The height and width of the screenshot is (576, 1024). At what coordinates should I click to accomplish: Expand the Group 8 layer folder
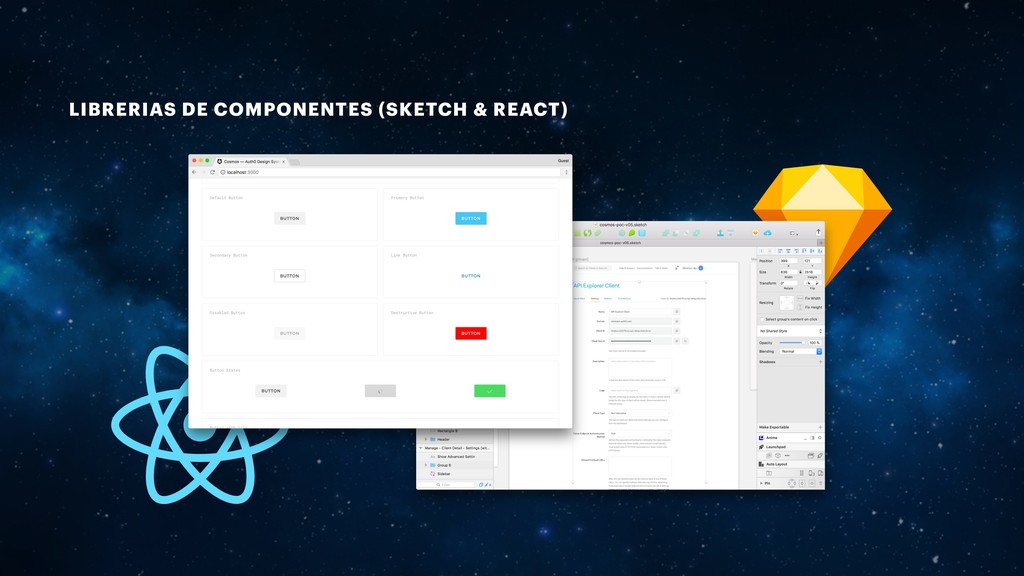426,465
